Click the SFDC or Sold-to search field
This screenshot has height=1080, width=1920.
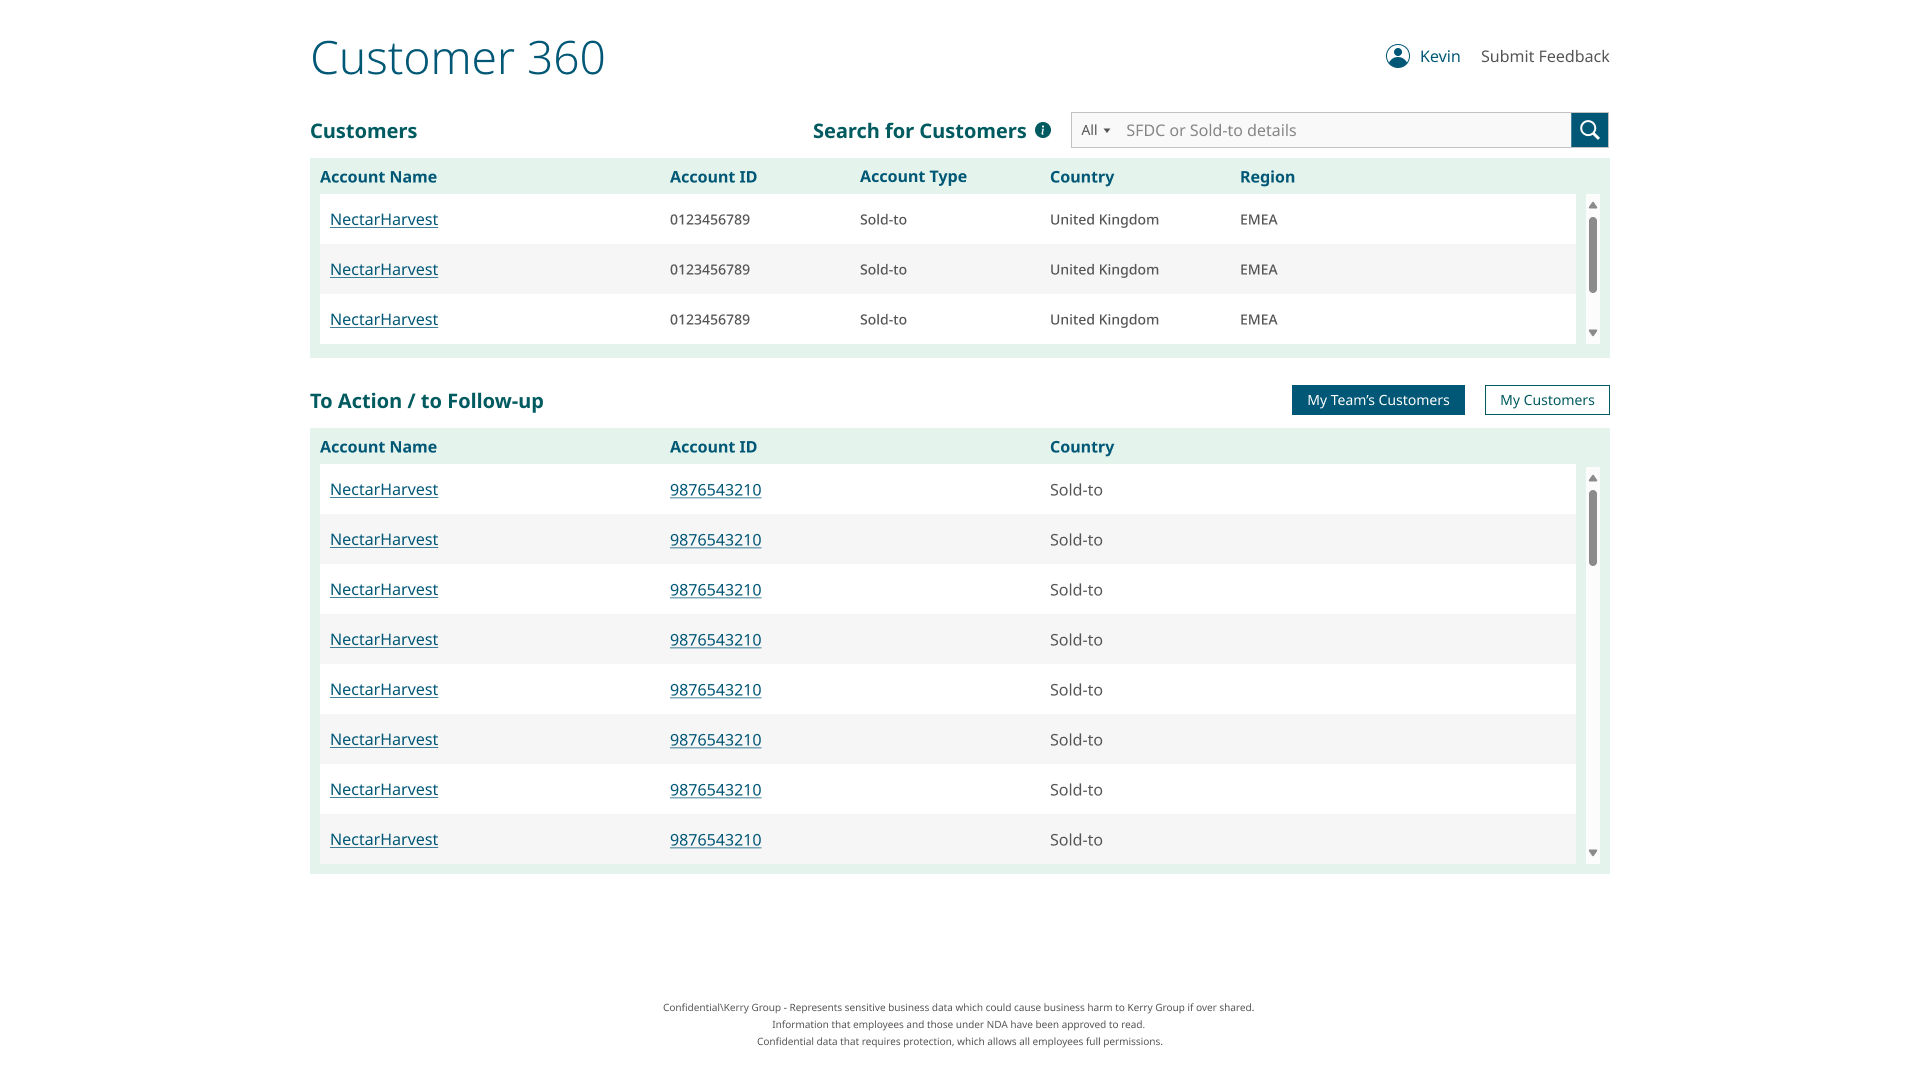pos(1340,130)
